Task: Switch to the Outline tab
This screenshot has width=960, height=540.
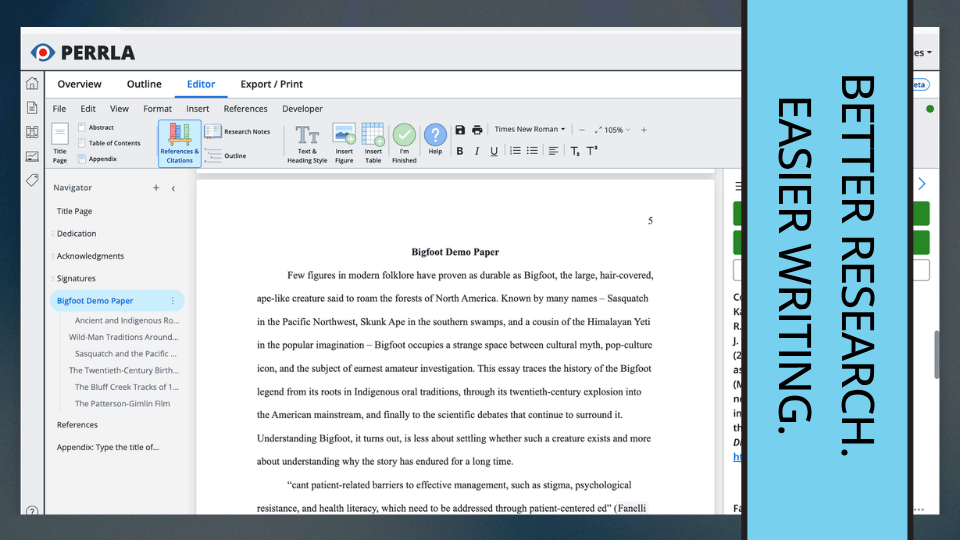Action: (144, 84)
